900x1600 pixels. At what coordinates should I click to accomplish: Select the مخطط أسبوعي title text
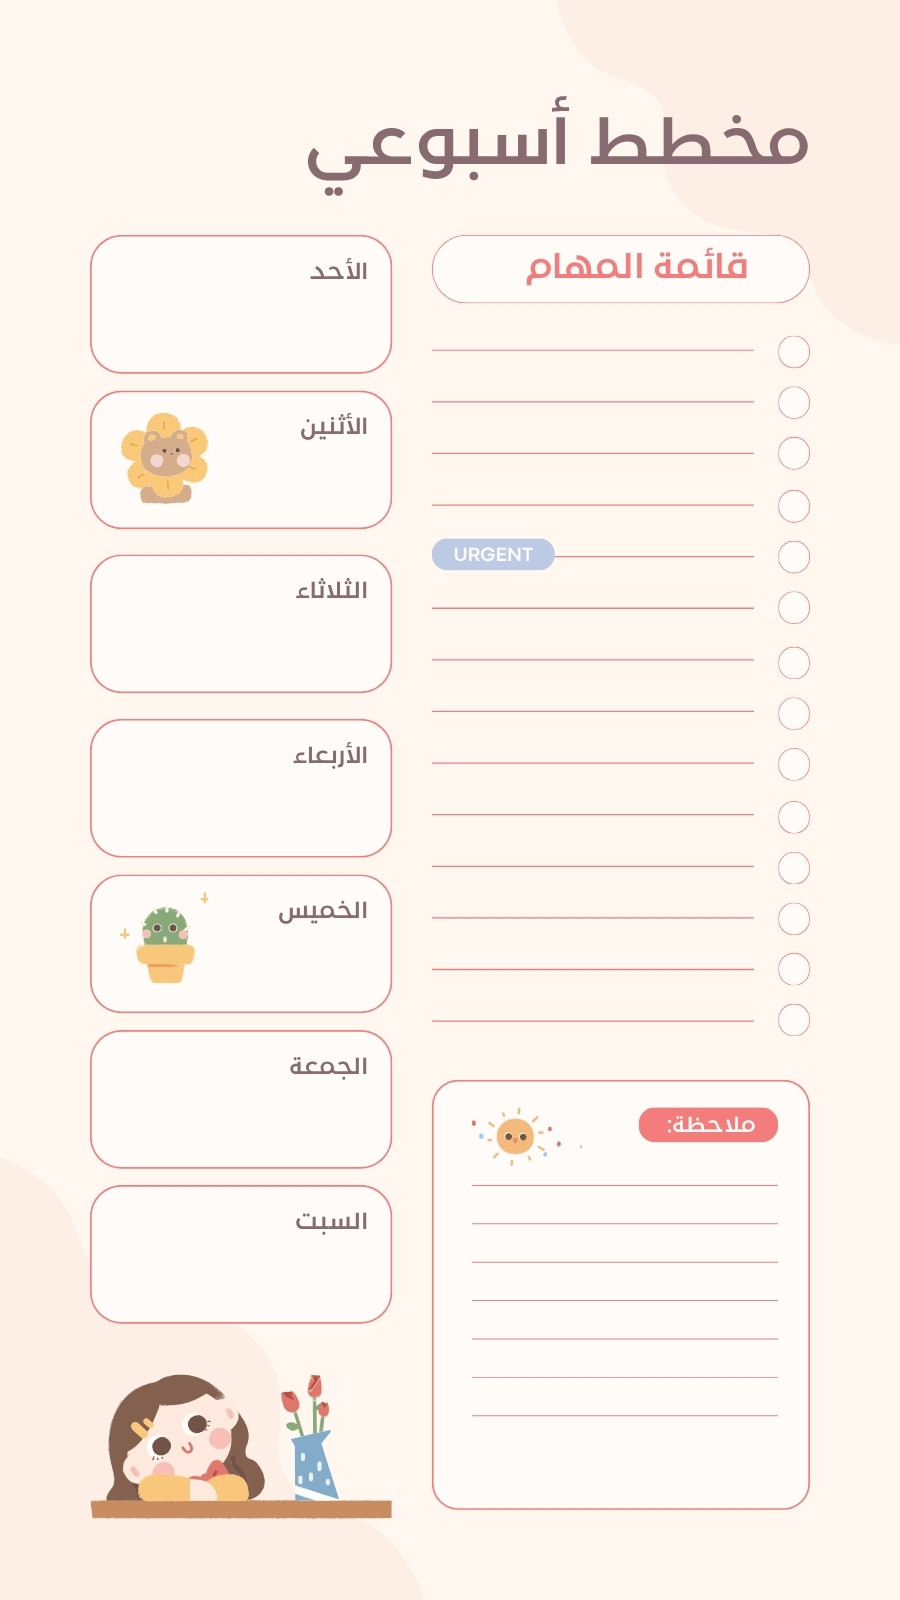pyautogui.click(x=557, y=148)
